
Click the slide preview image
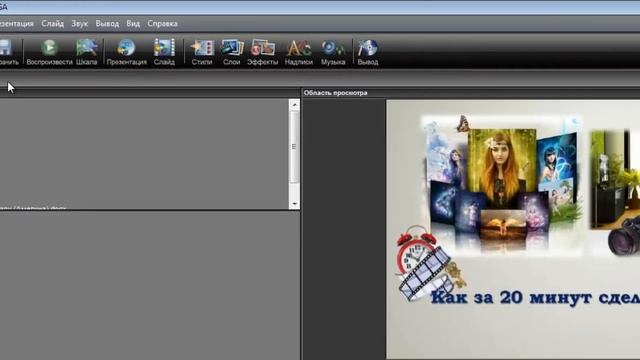513,229
